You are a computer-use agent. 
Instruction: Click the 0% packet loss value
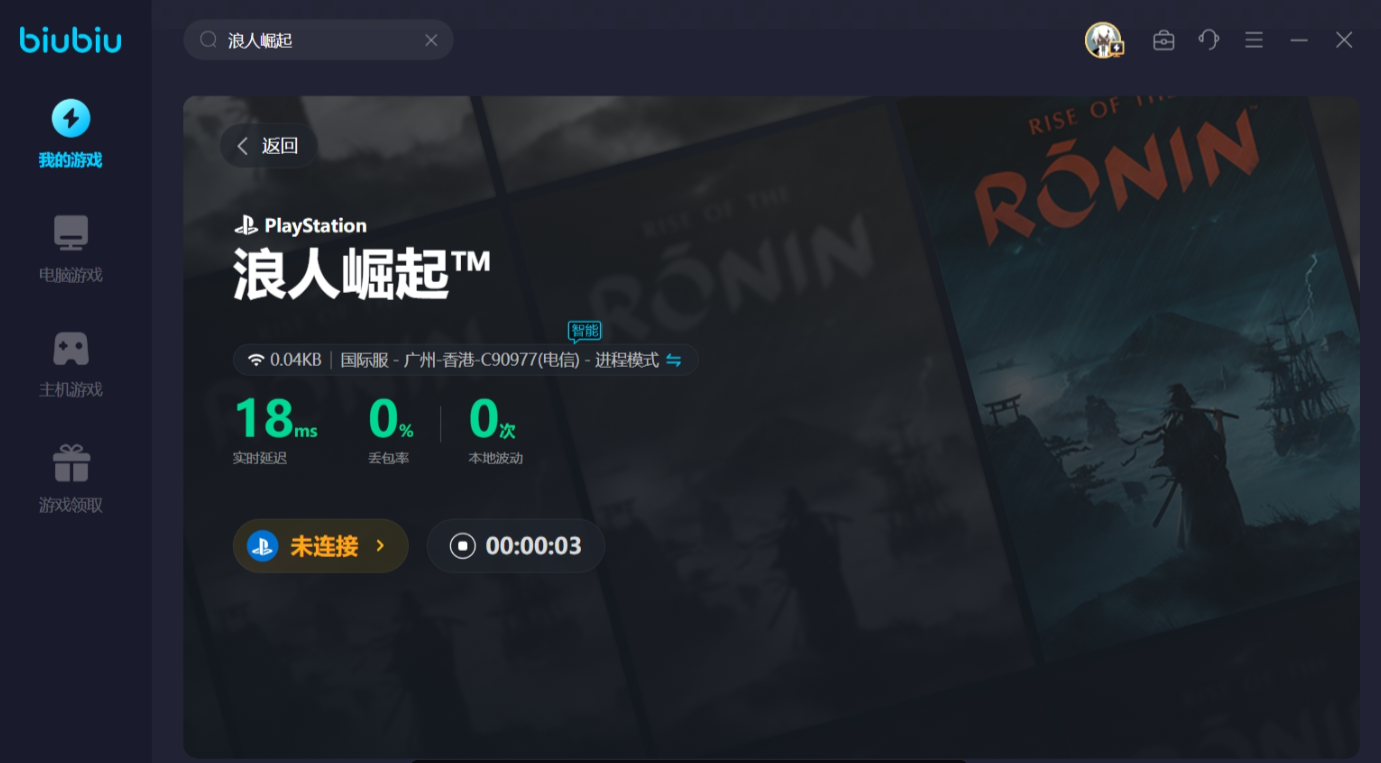coord(391,419)
